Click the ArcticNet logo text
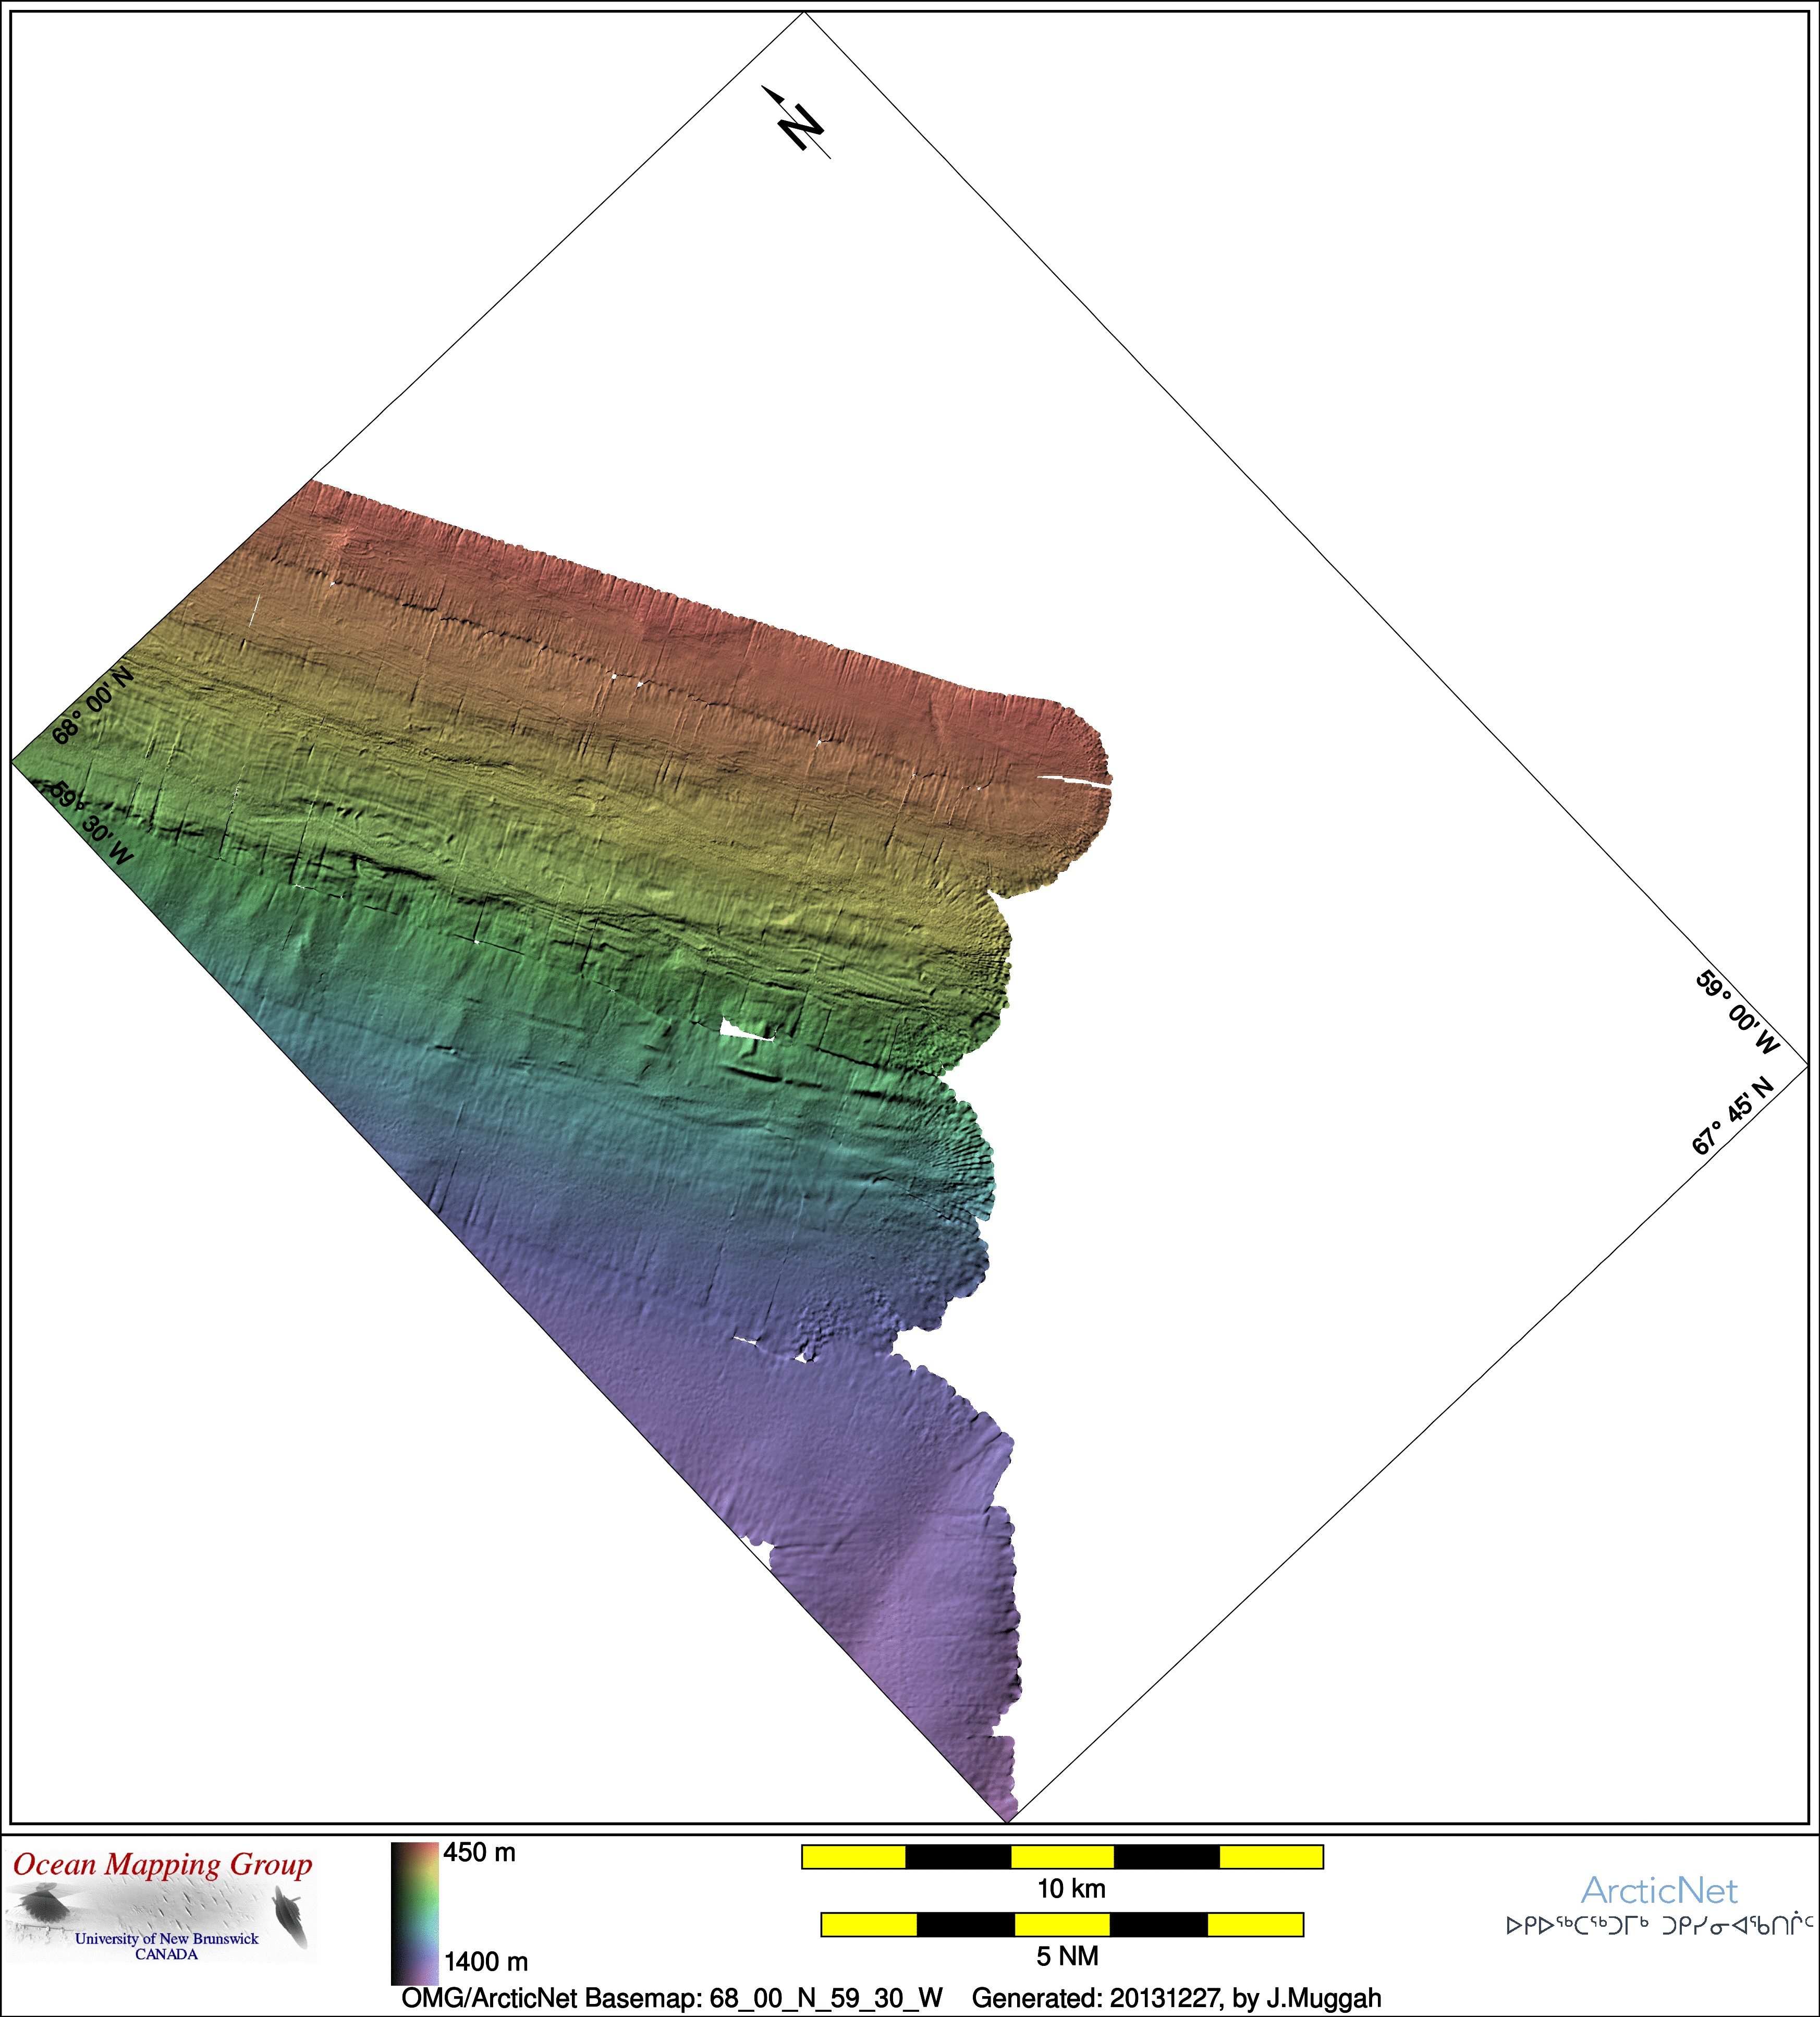Image resolution: width=1820 pixels, height=2017 pixels. [x=1659, y=1890]
